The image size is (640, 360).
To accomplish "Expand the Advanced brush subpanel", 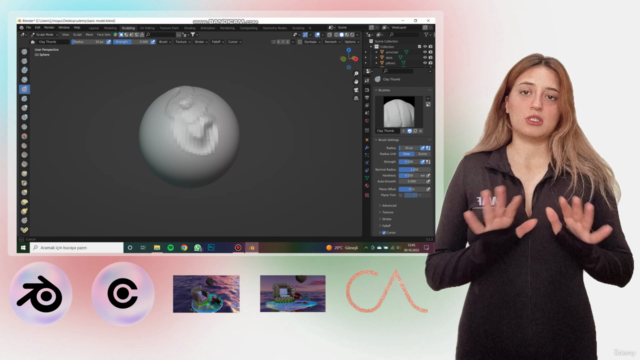I will [388, 206].
